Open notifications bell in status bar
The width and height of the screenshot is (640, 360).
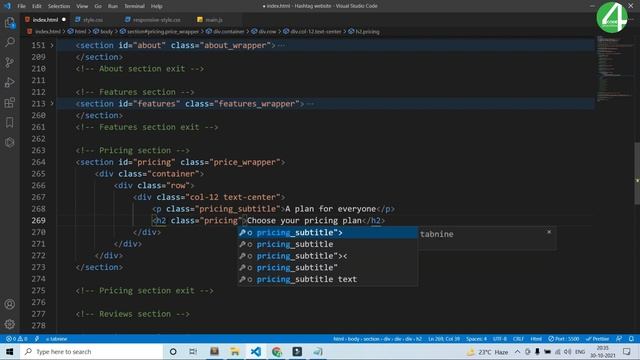[x=631, y=339]
